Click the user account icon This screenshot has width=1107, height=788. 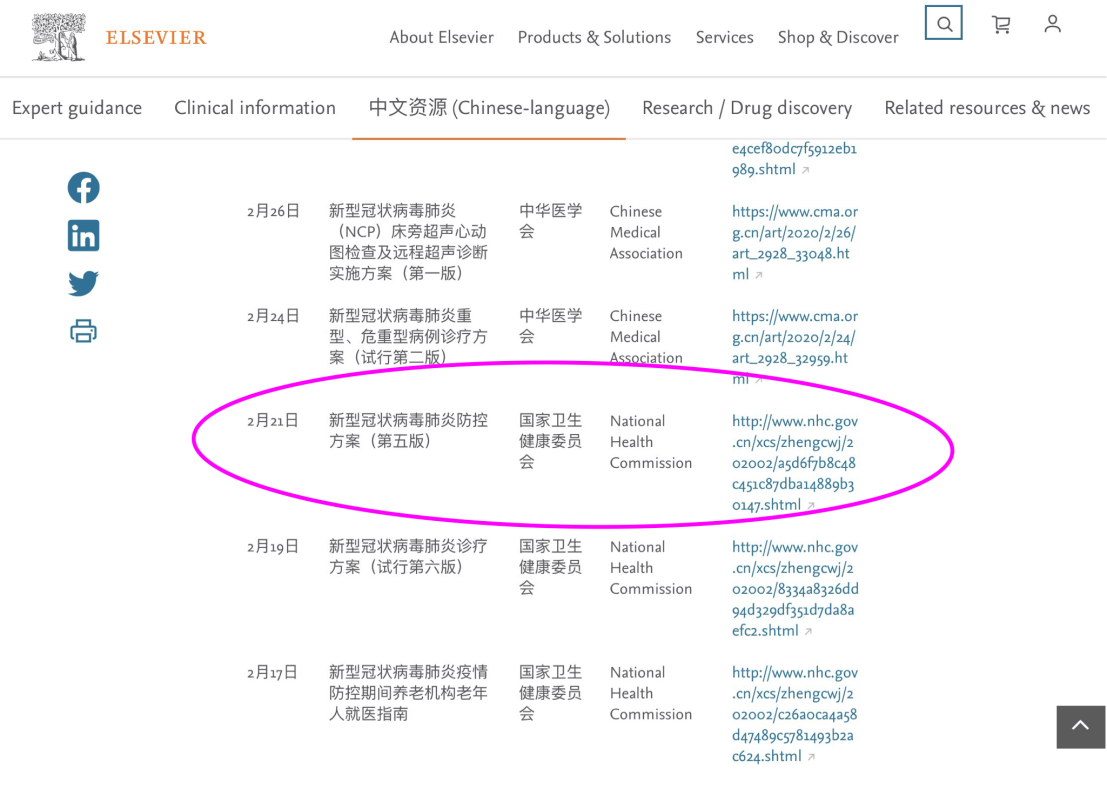click(x=1052, y=24)
